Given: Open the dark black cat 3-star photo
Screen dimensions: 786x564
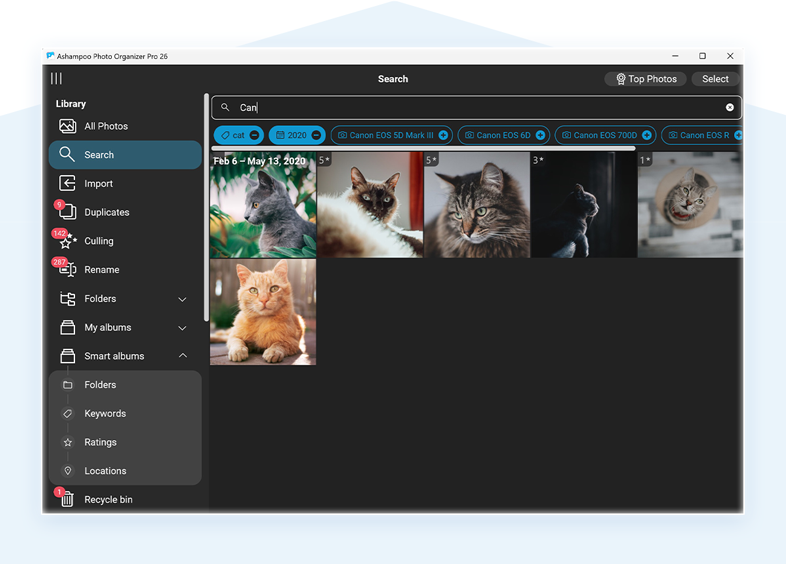Looking at the screenshot, I should (584, 205).
